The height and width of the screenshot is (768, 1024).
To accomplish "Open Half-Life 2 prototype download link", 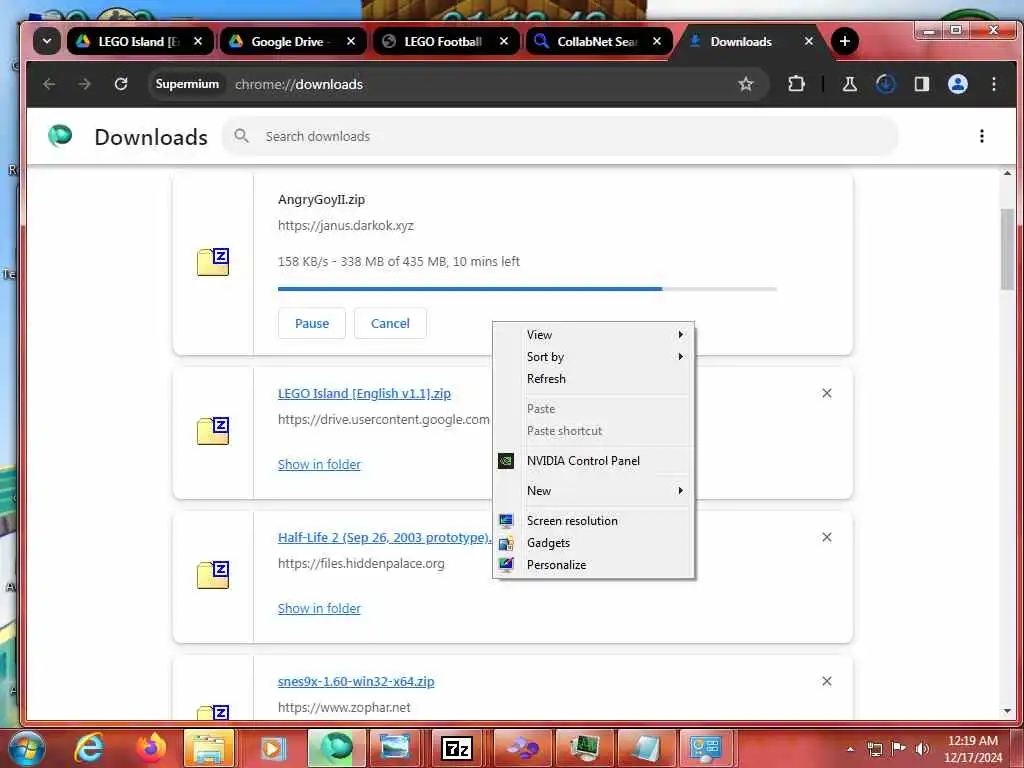I will pyautogui.click(x=384, y=537).
